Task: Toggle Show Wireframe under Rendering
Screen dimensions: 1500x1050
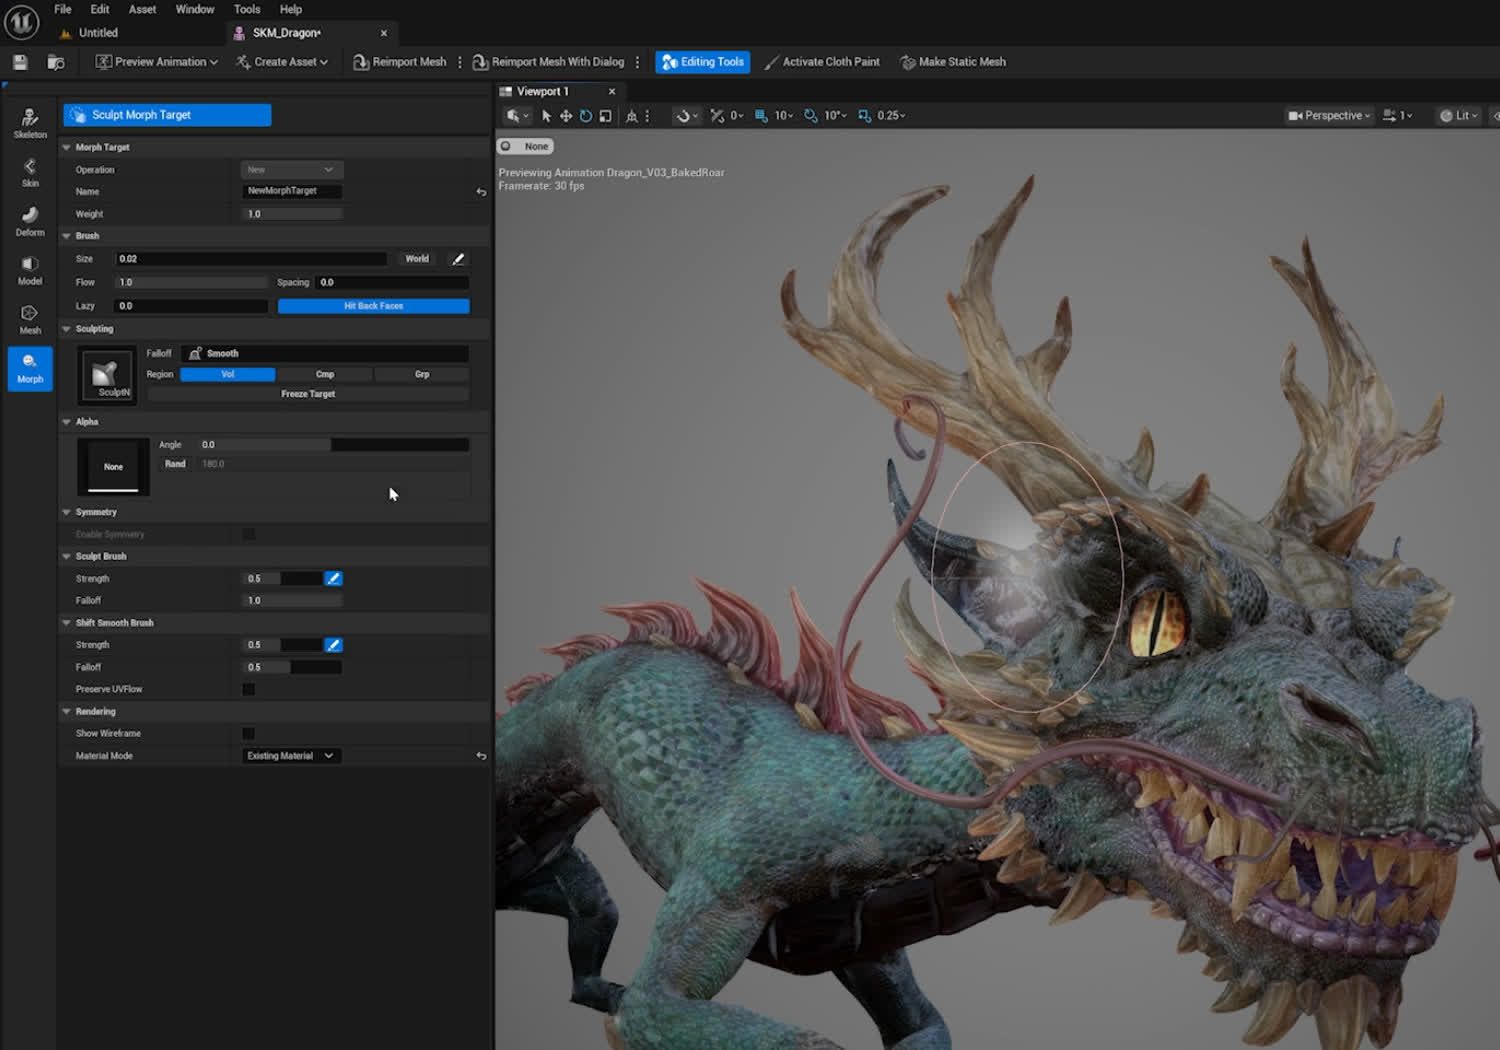Action: pos(248,732)
